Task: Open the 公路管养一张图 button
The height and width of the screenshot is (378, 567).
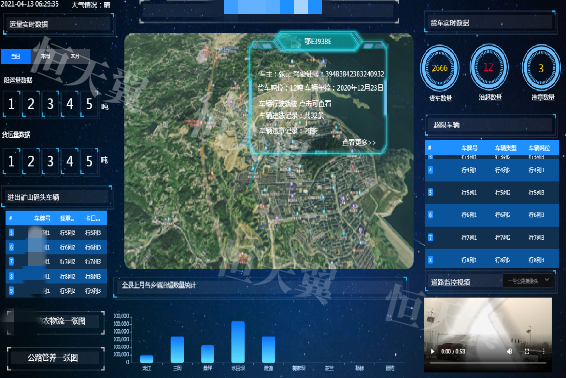Action: coord(55,358)
